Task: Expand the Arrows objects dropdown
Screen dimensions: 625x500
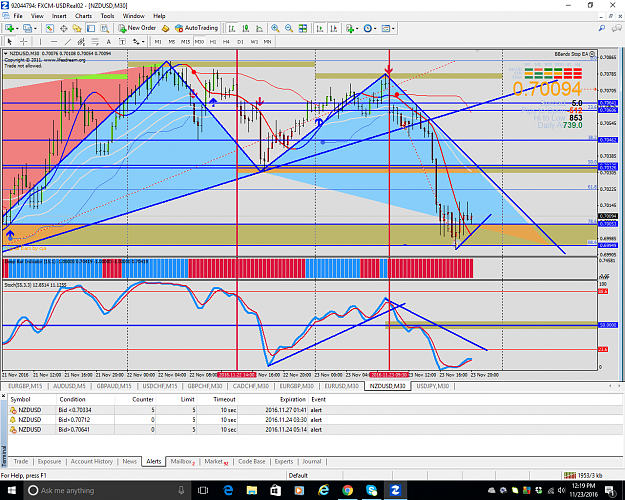Action: [143, 41]
